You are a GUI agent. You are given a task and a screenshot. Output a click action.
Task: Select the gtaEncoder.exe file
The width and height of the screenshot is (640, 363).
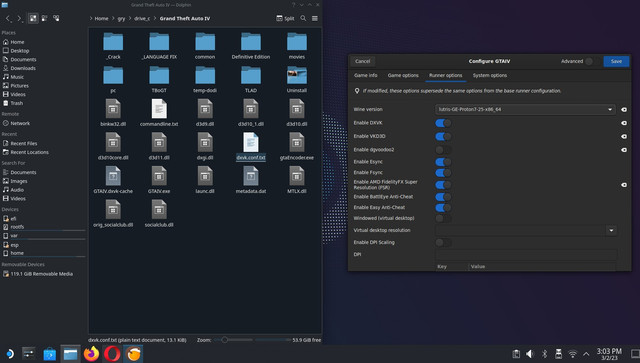(297, 147)
